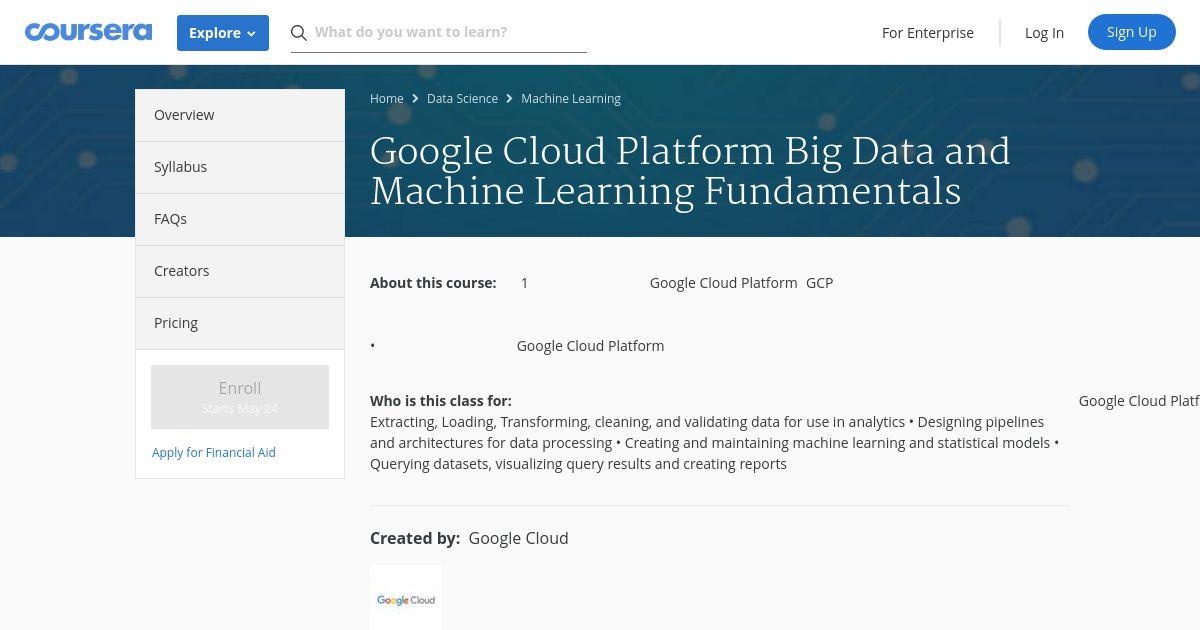Select the FAQs sidebar item
1200x630 pixels.
[240, 219]
